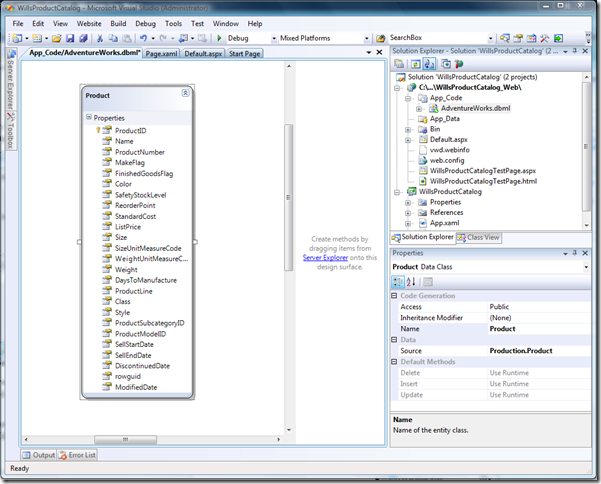The height and width of the screenshot is (484, 601).
Task: Open the Product Data Class object dropdown
Action: [x=586, y=267]
